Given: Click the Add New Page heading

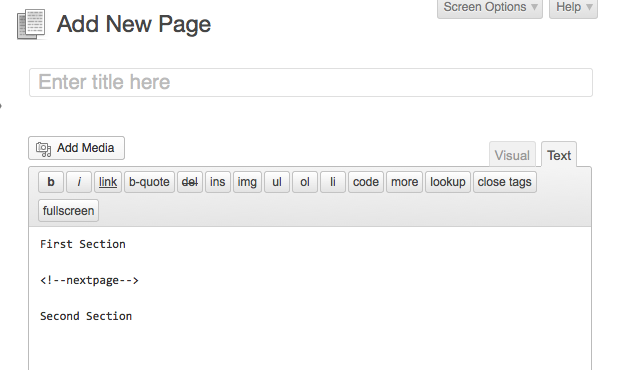Looking at the screenshot, I should pyautogui.click(x=134, y=25).
